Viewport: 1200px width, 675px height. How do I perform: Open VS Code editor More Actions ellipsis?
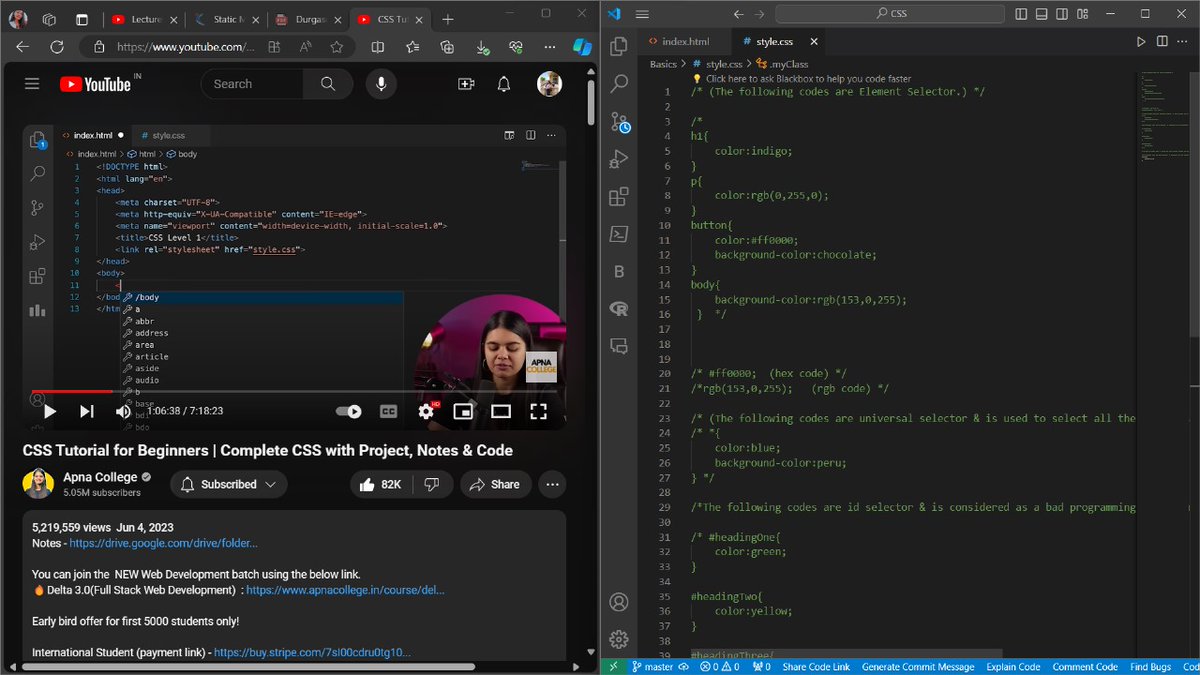(x=1184, y=42)
